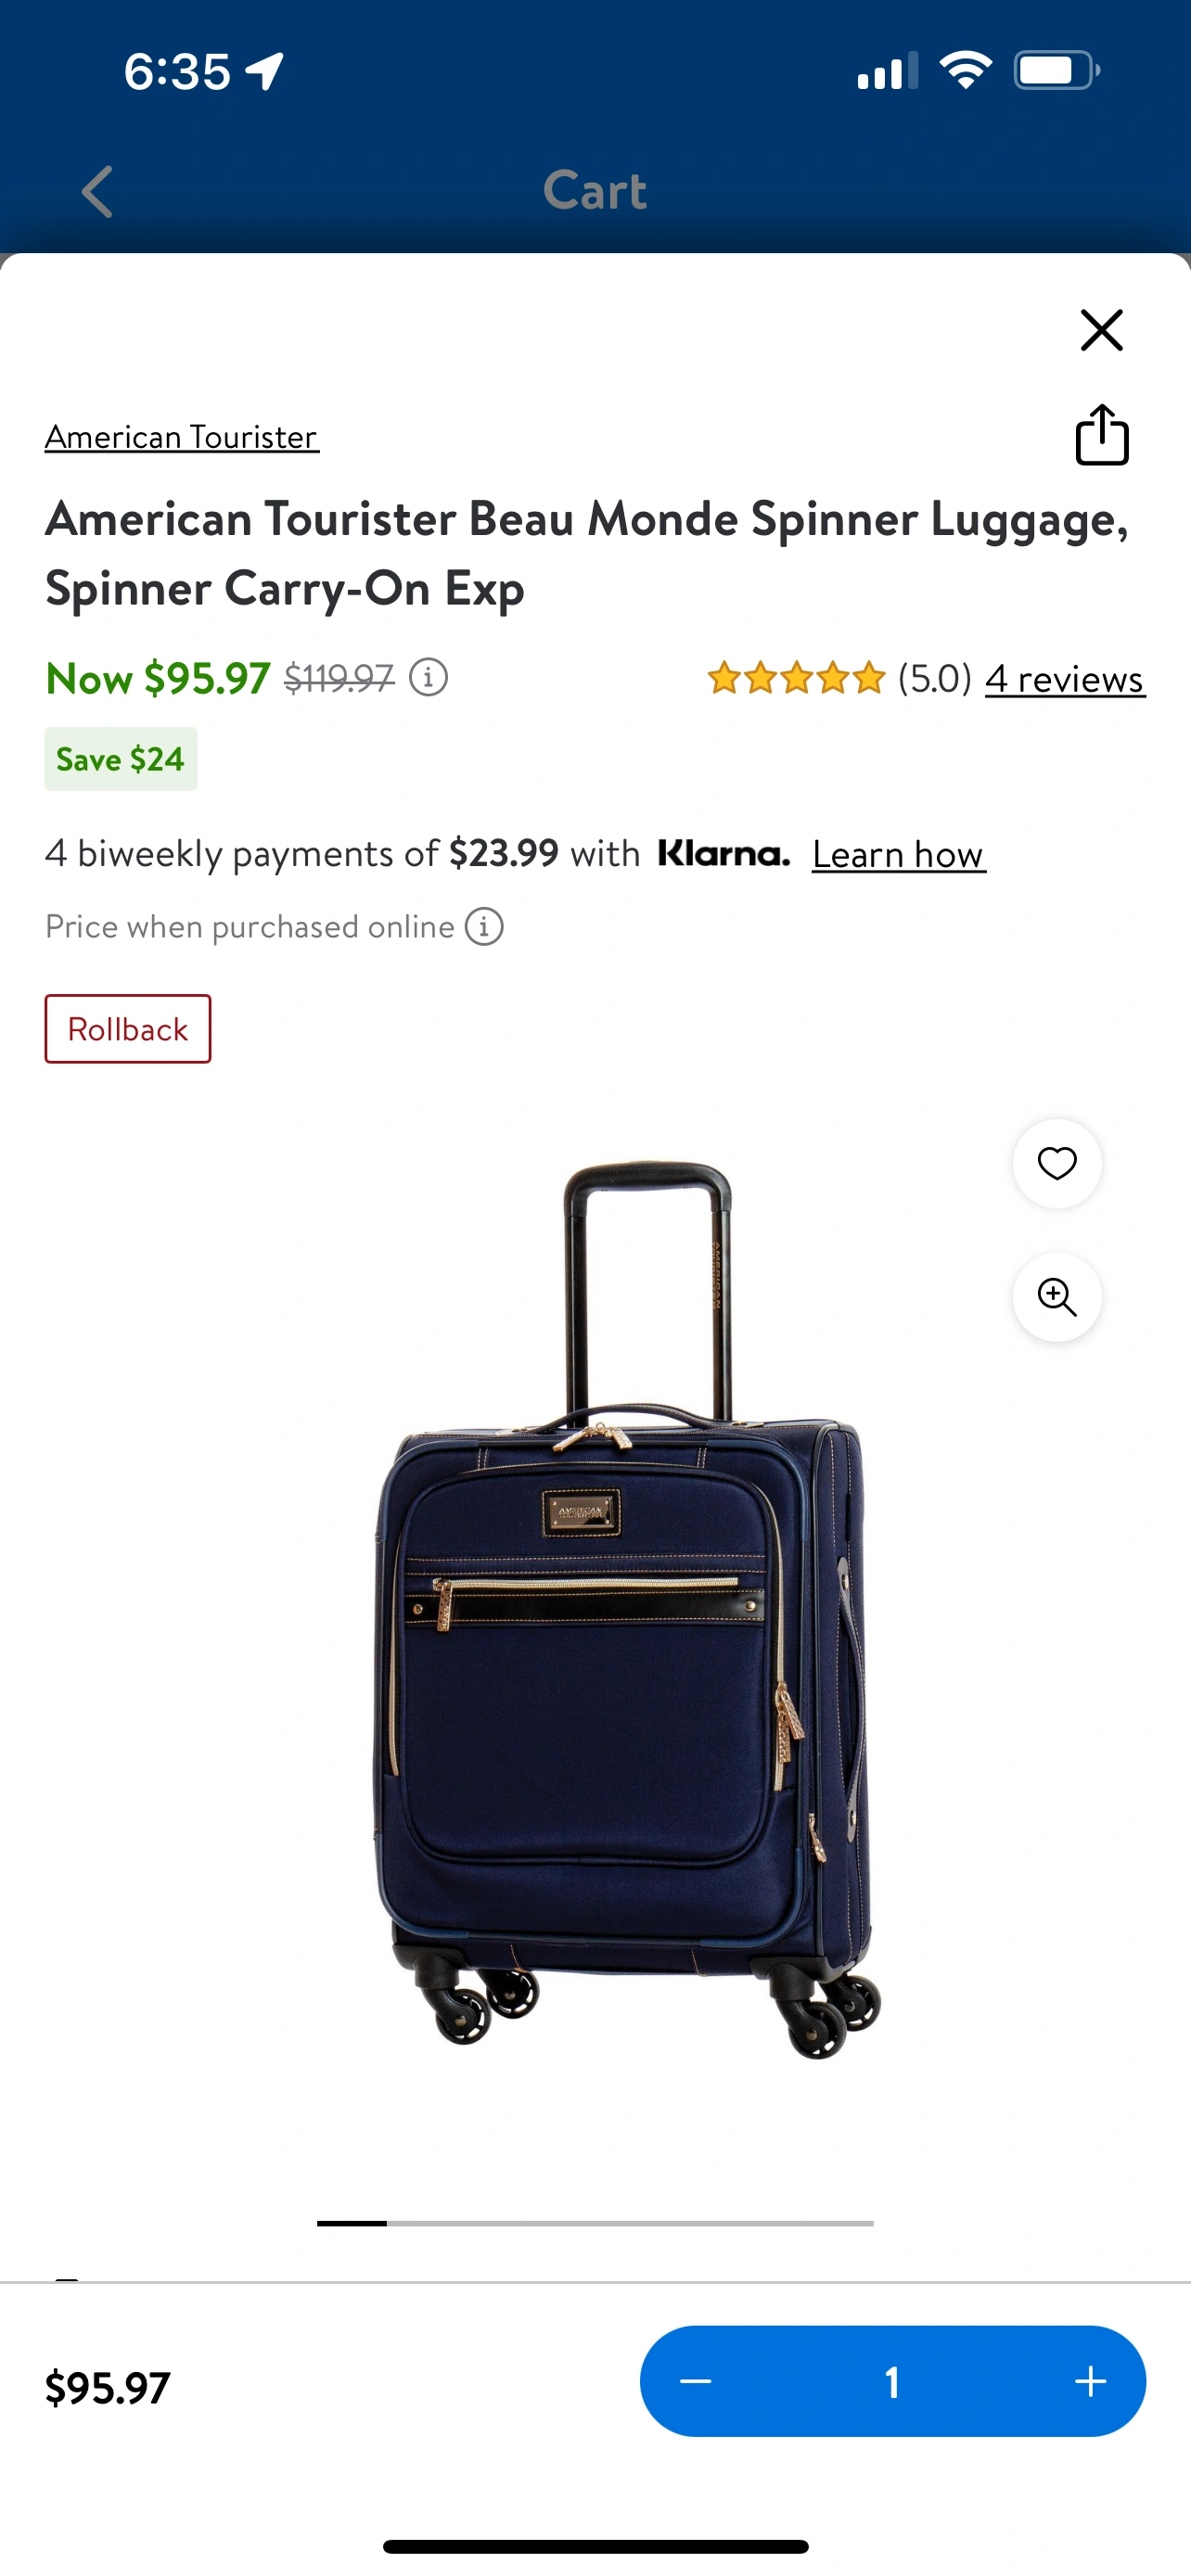
Task: Tap the five-star rating
Action: (796, 678)
